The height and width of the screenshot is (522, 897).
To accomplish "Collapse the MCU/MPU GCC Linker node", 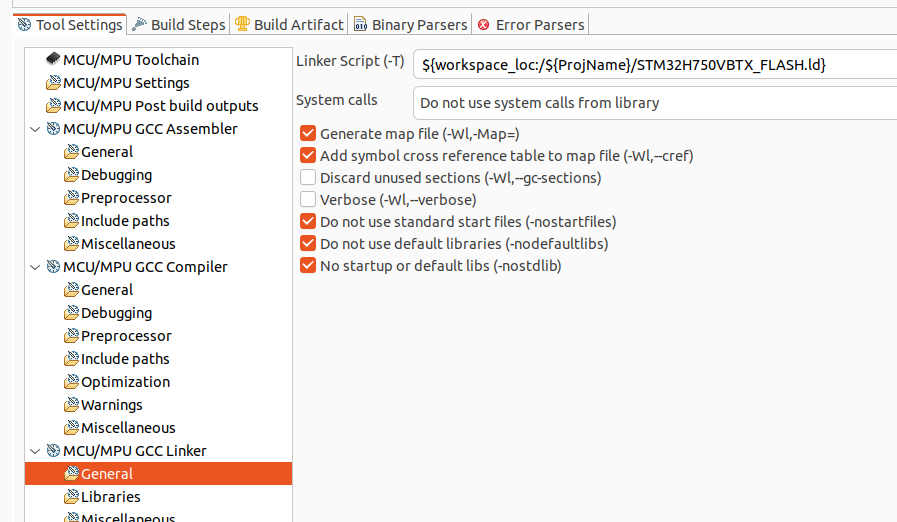I will point(36,451).
